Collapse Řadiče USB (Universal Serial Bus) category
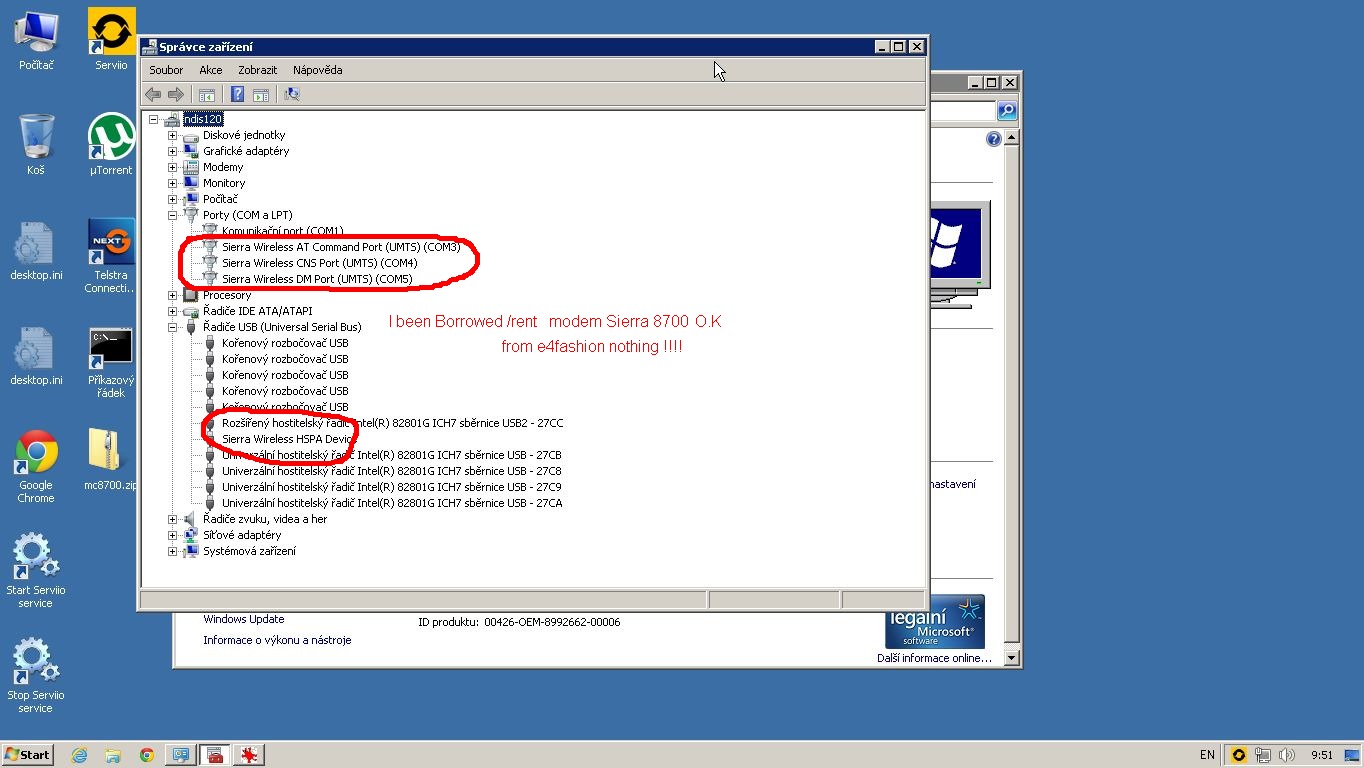 [x=172, y=327]
